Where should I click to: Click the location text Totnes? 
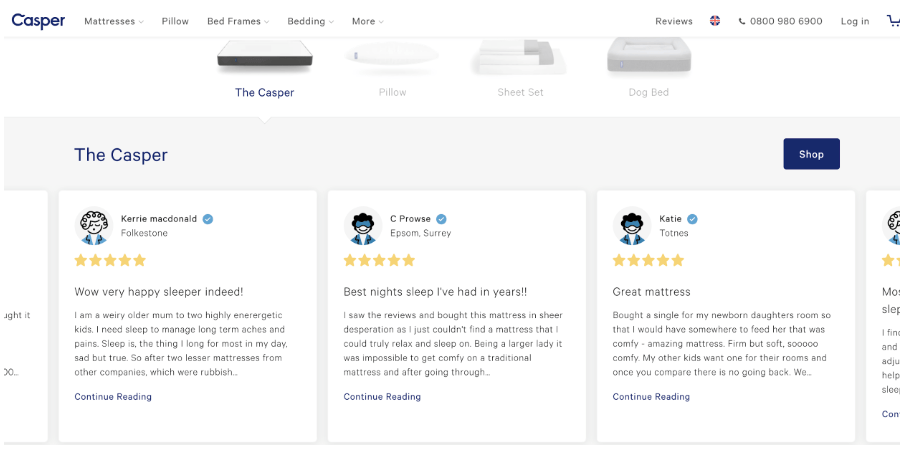tap(674, 233)
